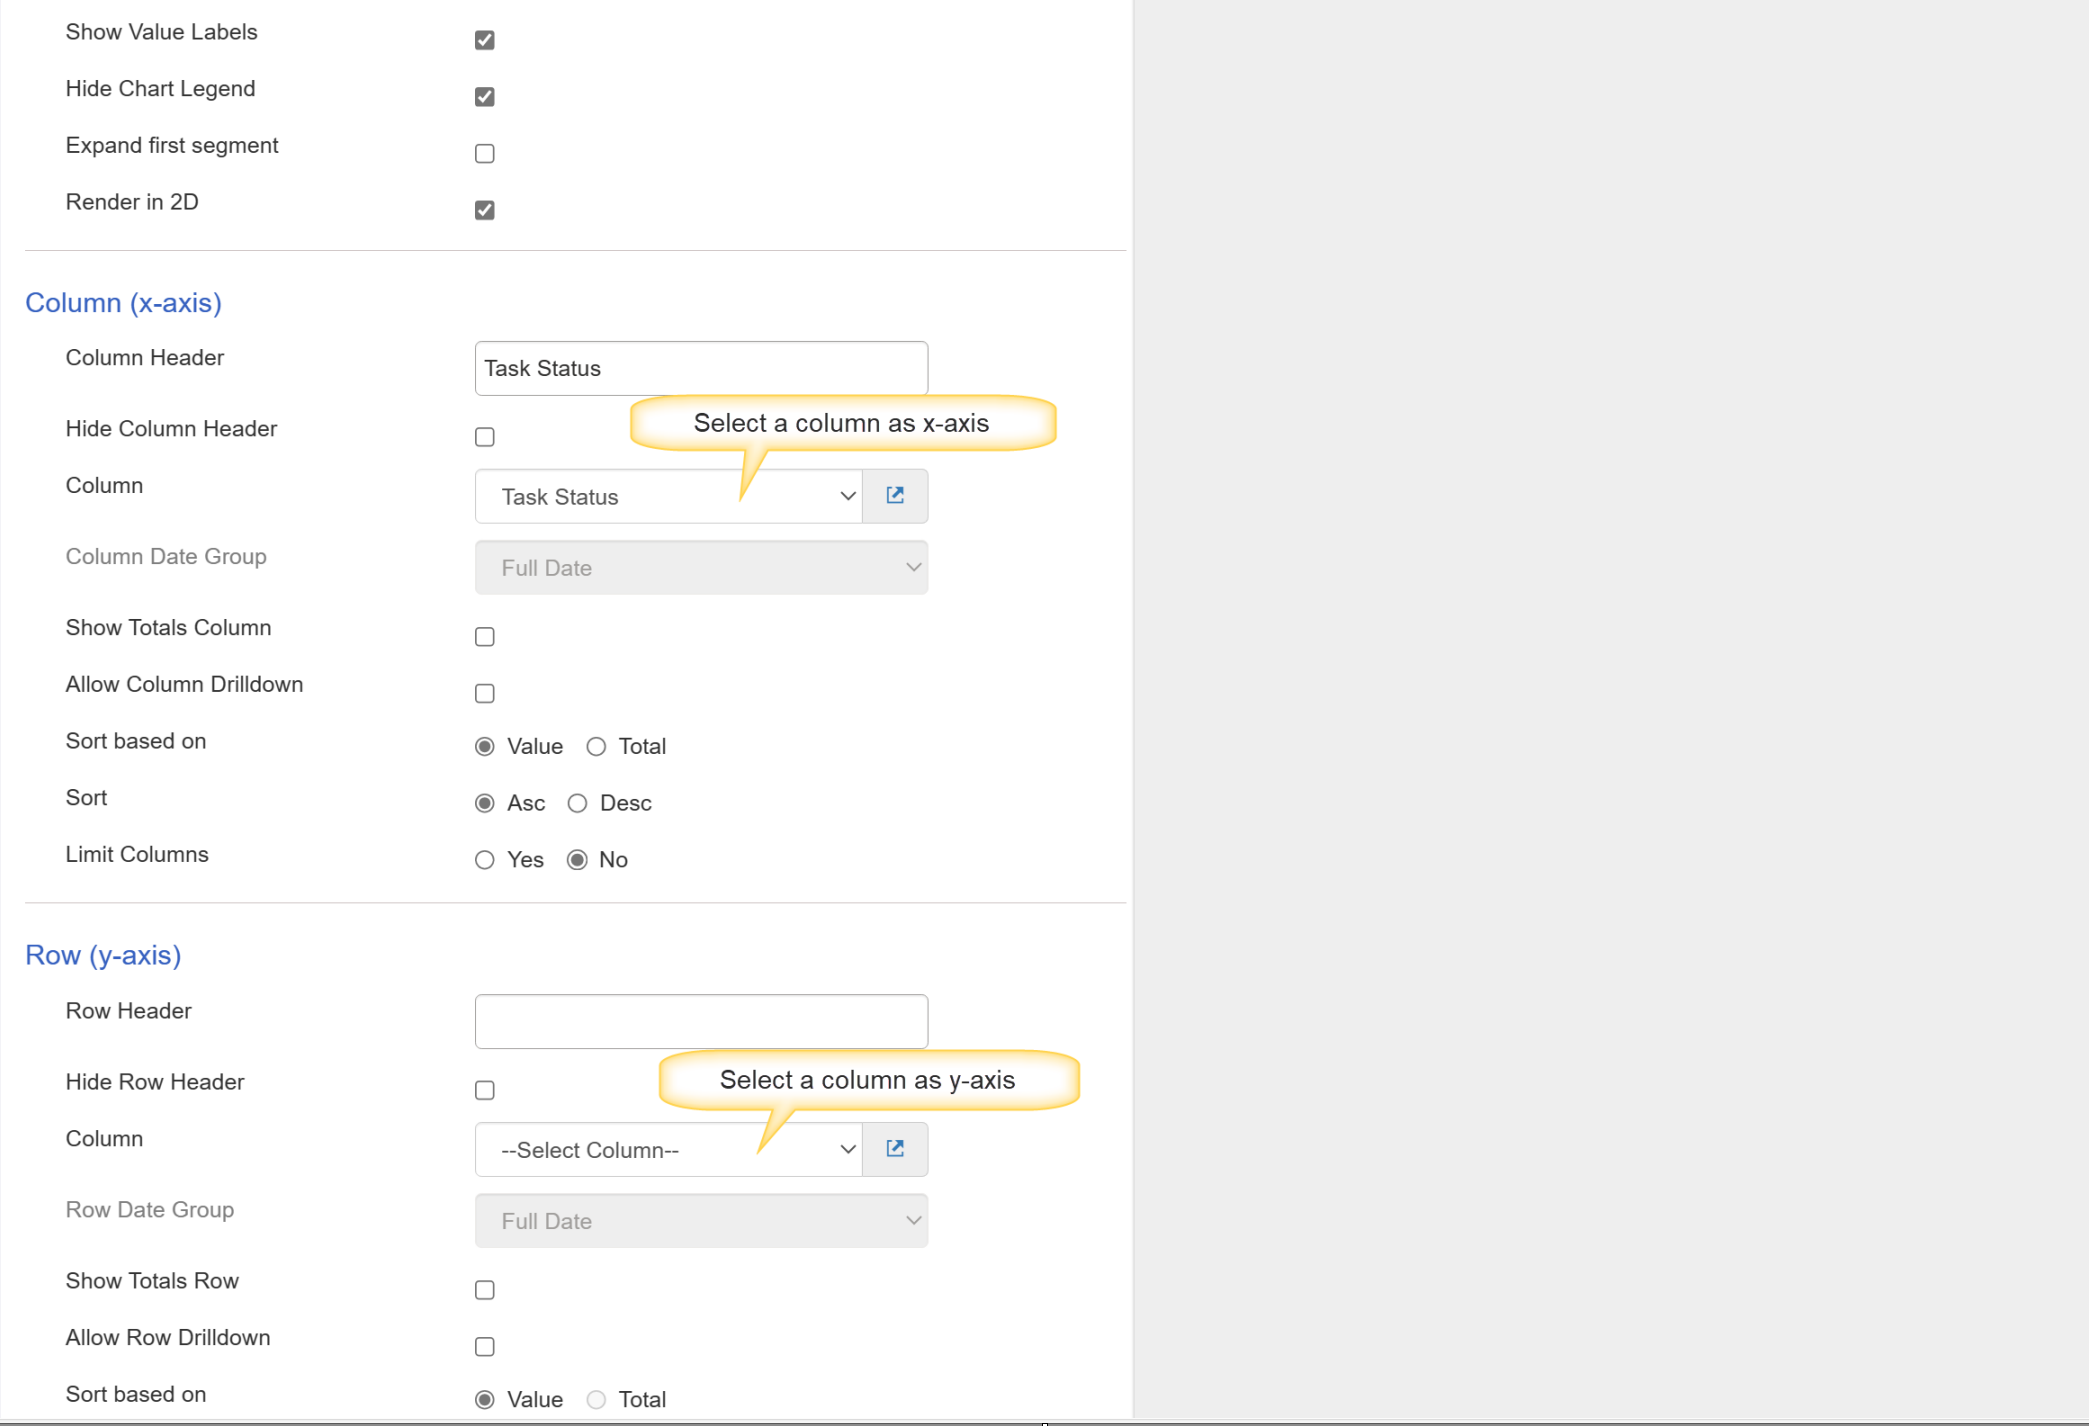Viewport: 2089px width, 1426px height.
Task: Toggle Render in 2D checkbox
Action: click(485, 210)
